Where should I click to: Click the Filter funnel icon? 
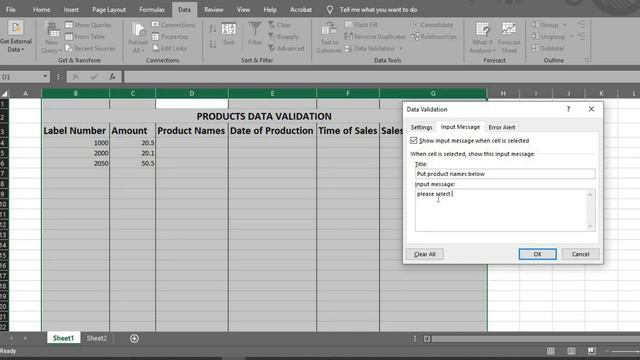coord(255,29)
